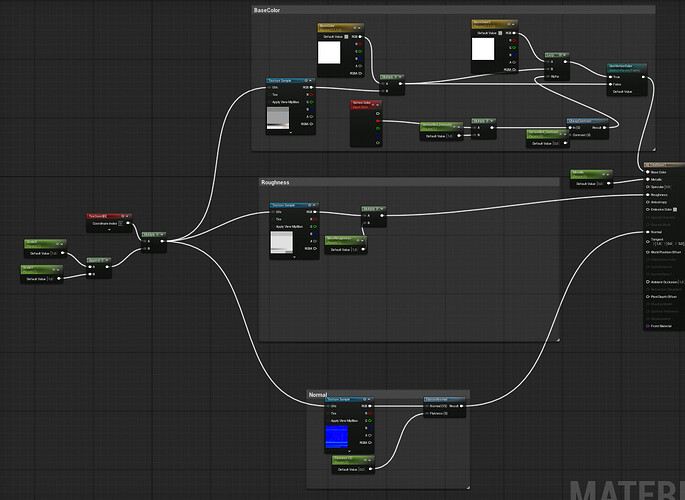685x500 pixels.
Task: Select the Roughness comment box title
Action: click(x=275, y=183)
